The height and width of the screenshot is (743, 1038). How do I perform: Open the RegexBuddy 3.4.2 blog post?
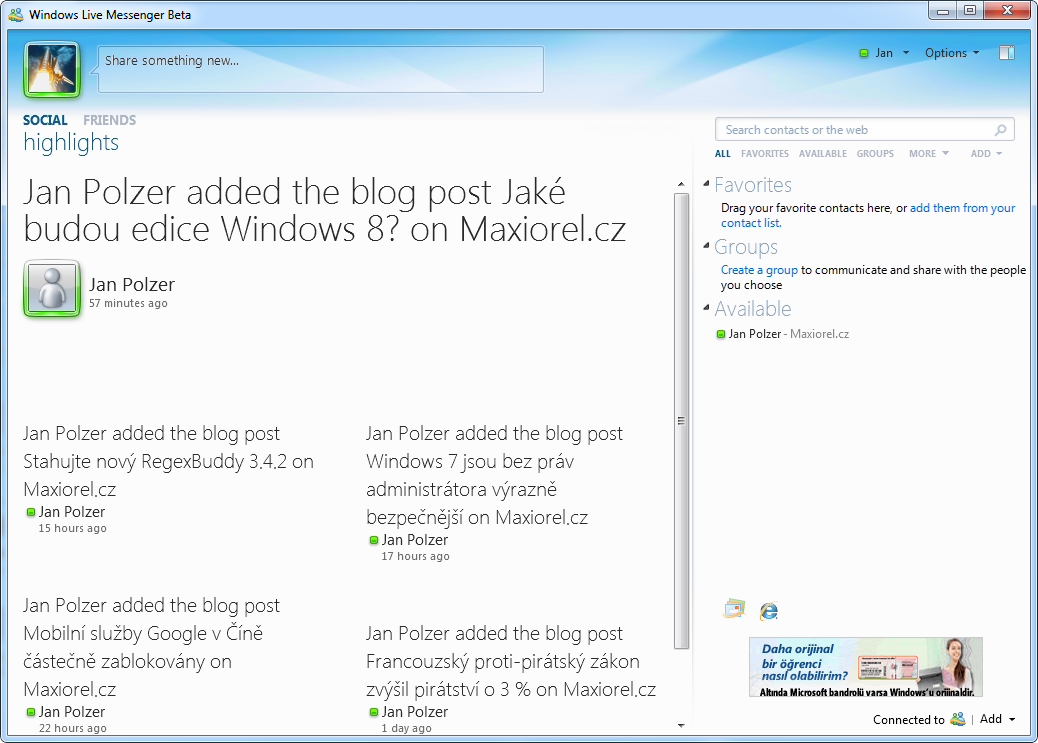(x=168, y=461)
